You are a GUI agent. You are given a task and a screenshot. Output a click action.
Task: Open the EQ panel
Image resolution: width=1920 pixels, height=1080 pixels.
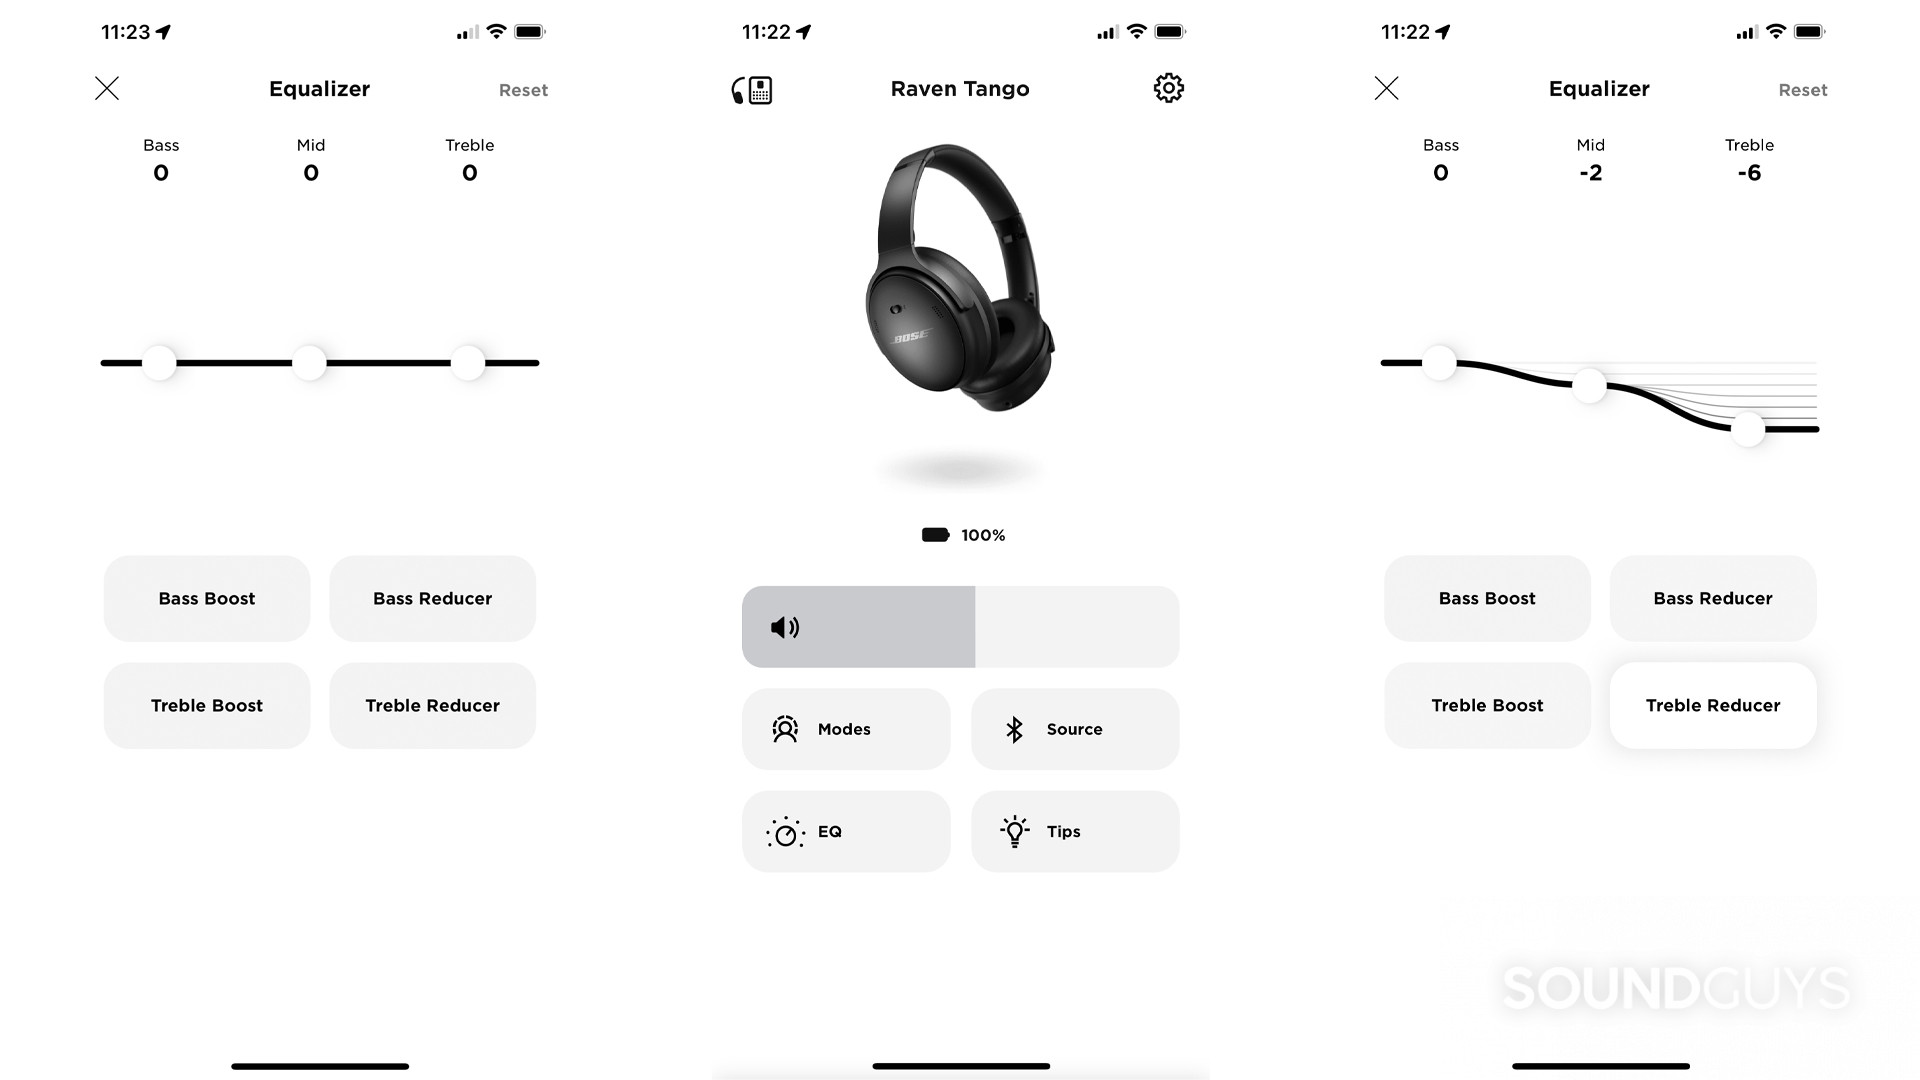tap(845, 829)
